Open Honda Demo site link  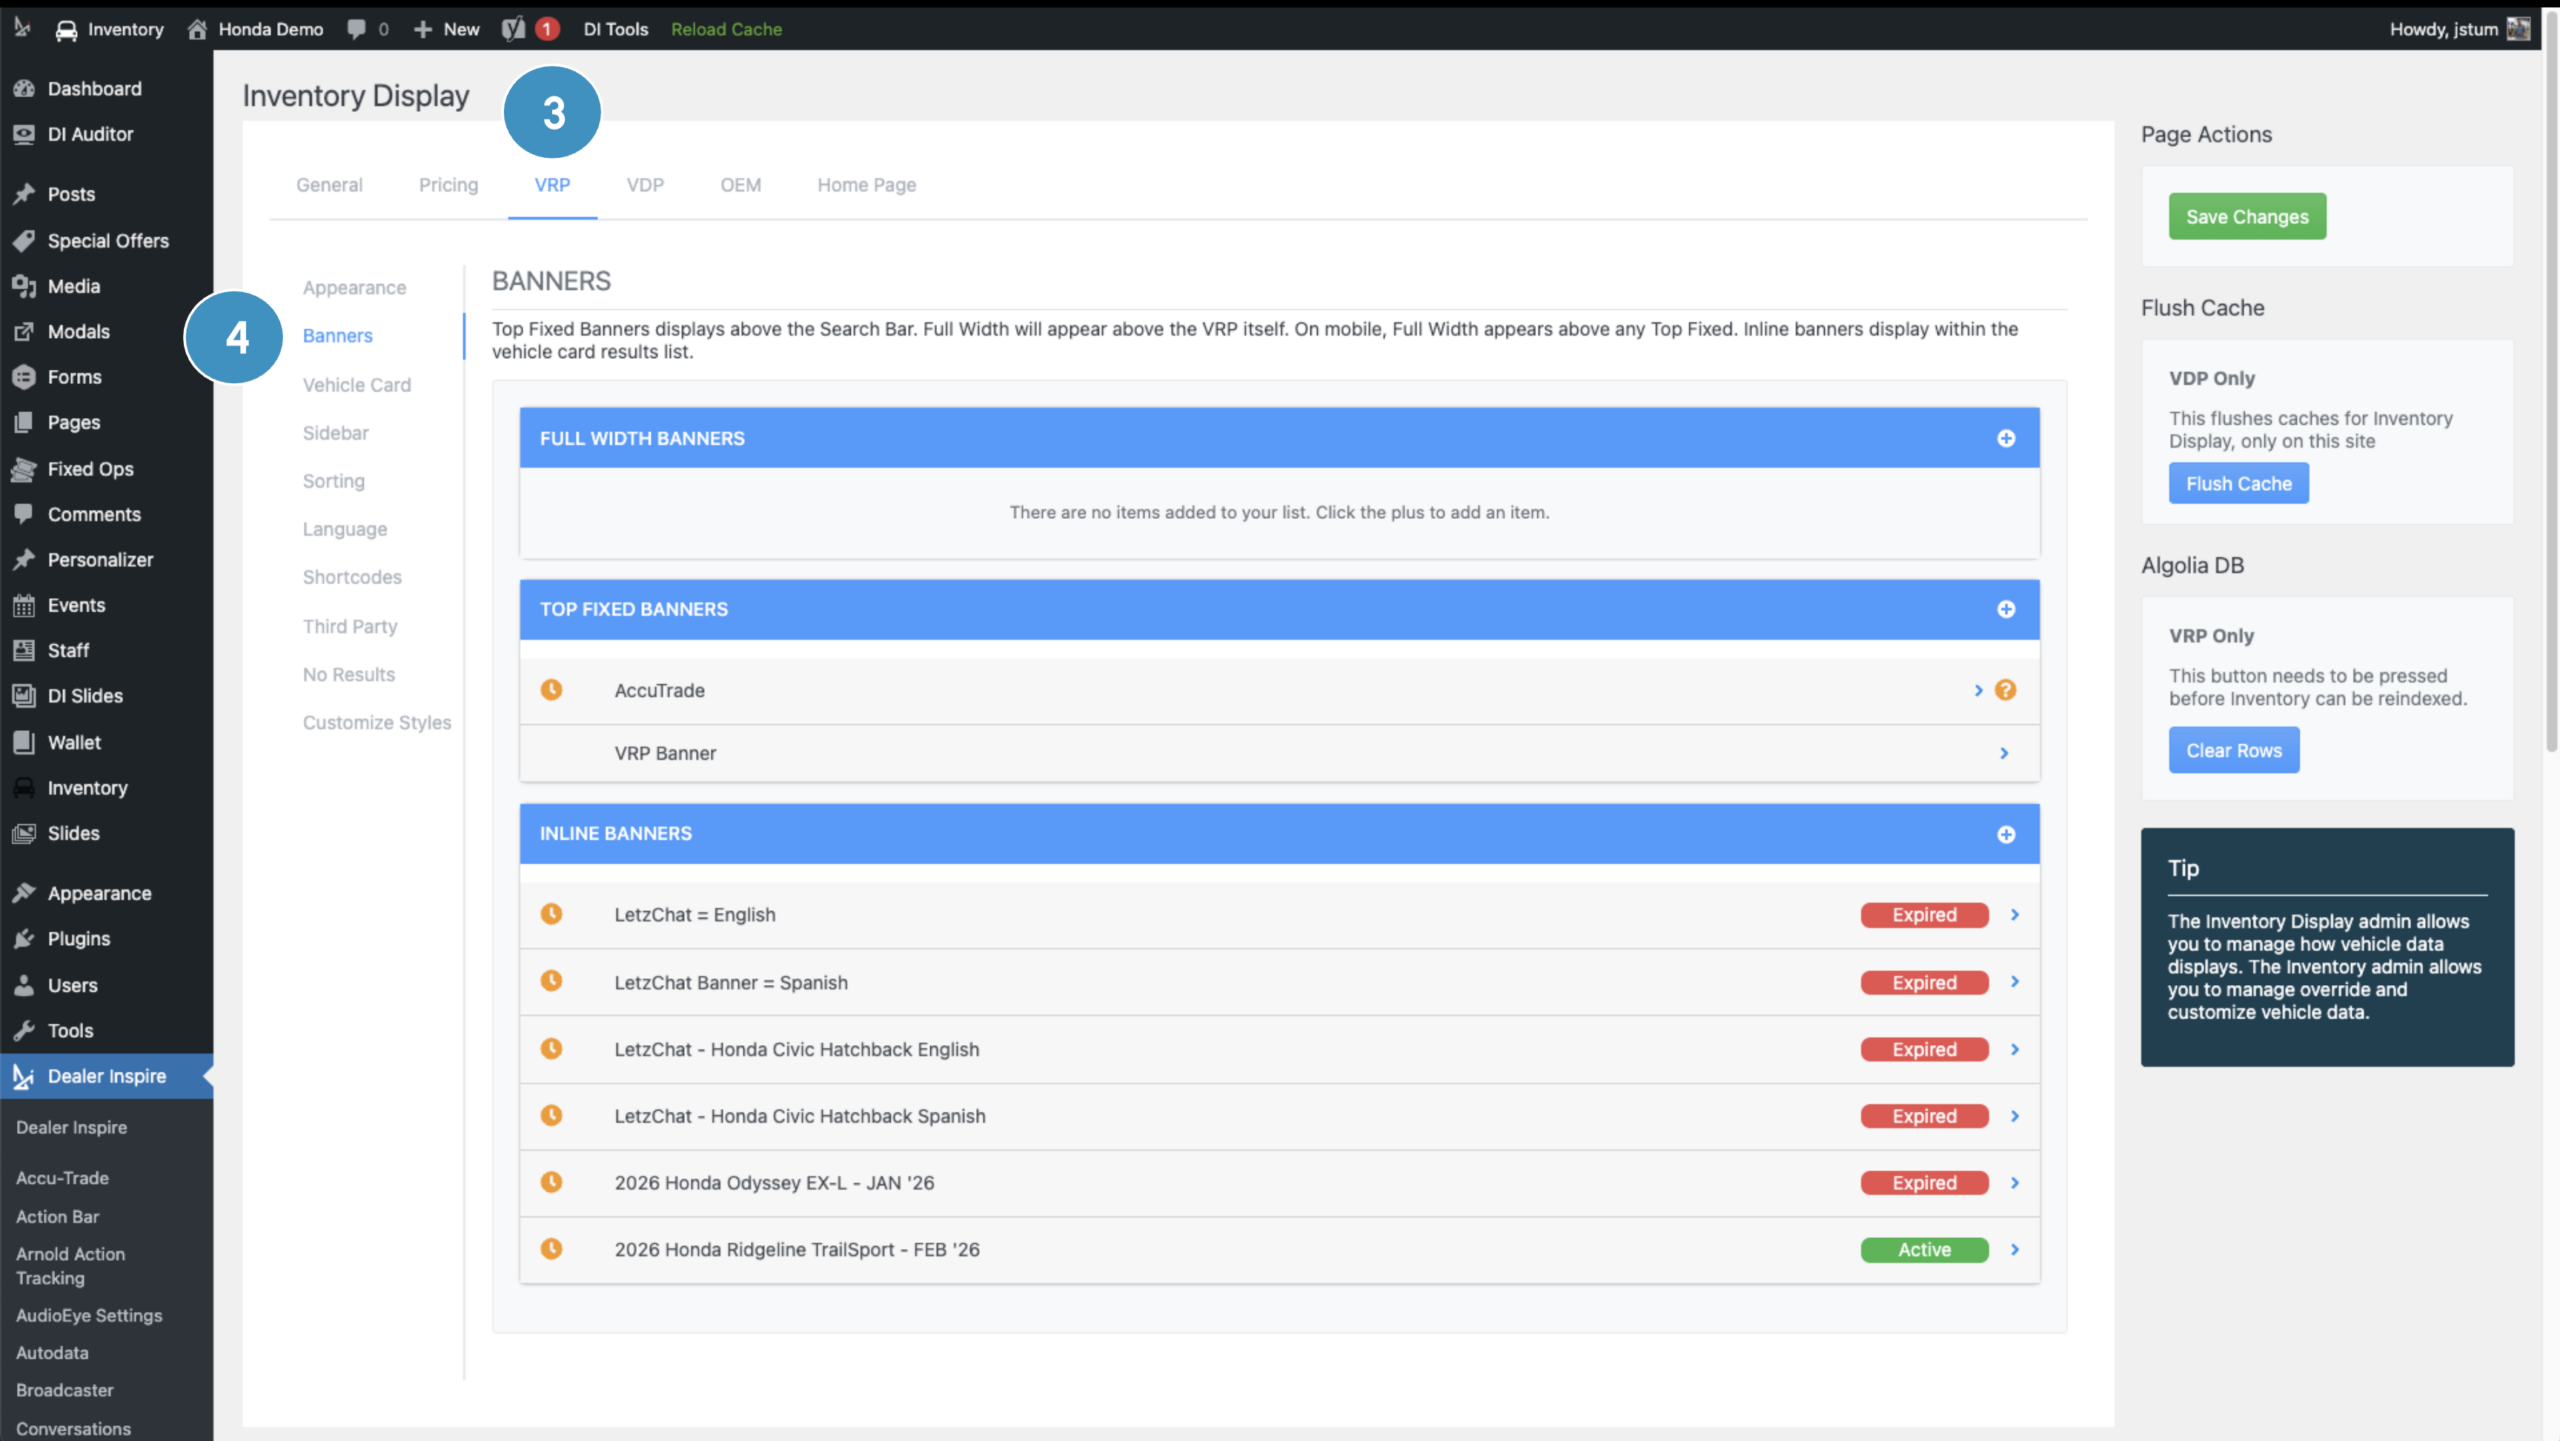point(255,29)
